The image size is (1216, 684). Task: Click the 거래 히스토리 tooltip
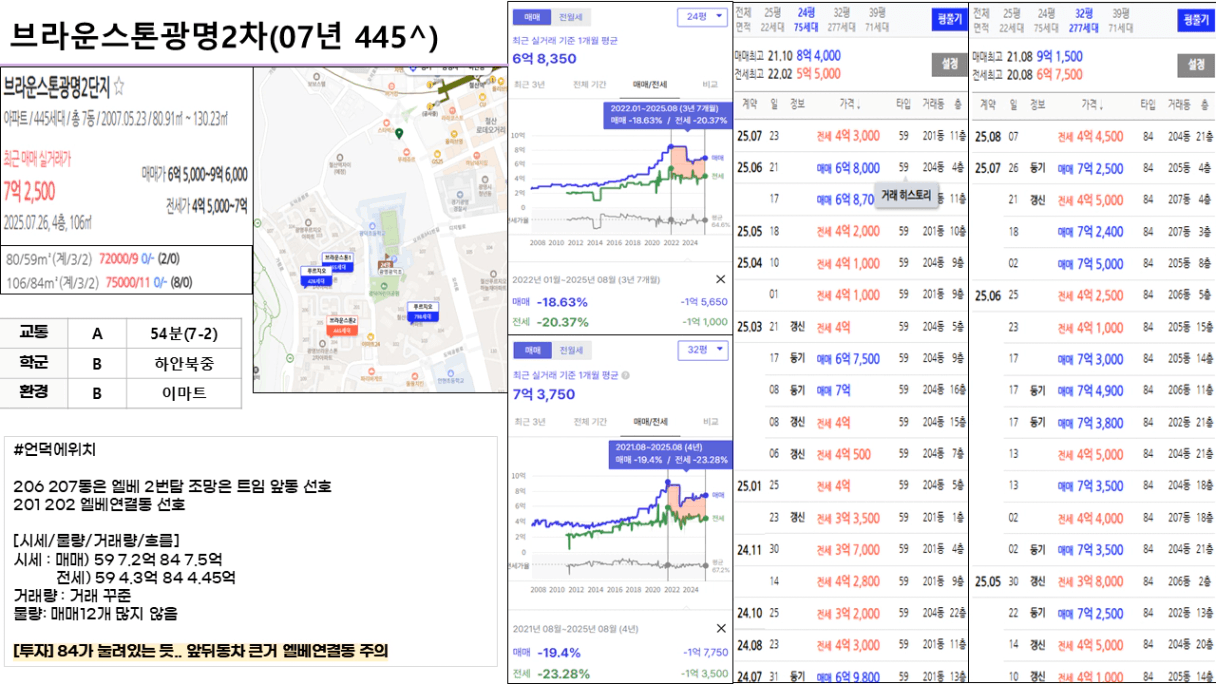click(907, 196)
